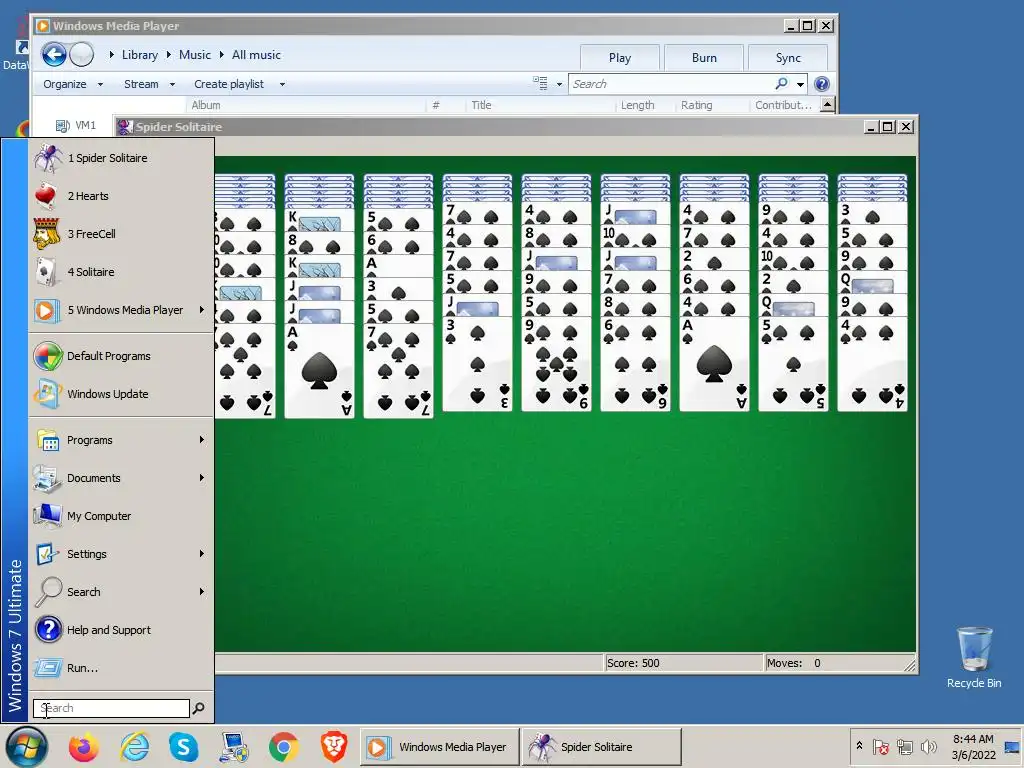Click the Start menu search input field
The width and height of the screenshot is (1024, 768).
(x=111, y=708)
